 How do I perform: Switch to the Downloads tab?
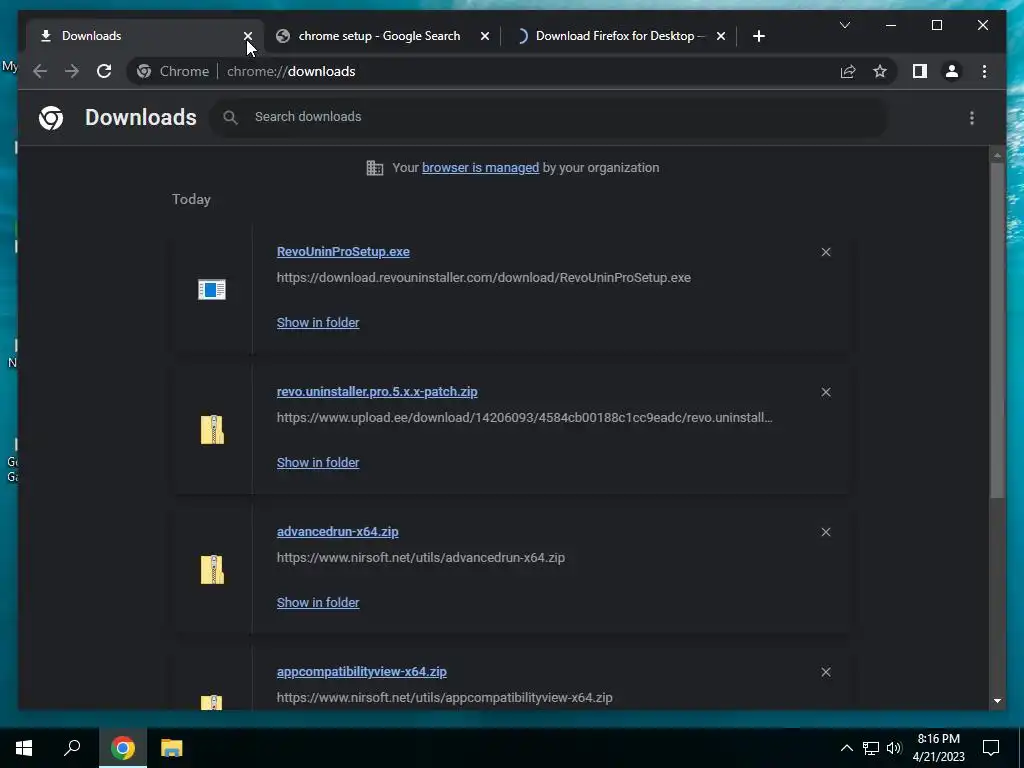coord(144,36)
